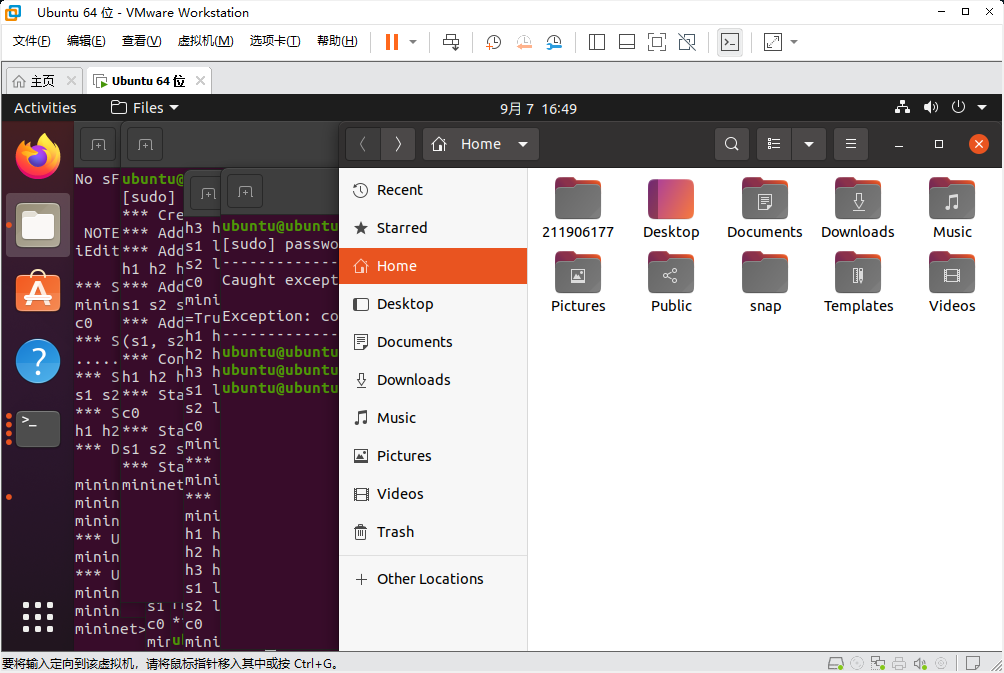
Task: Expand the stretch guest dropdown arrow
Action: click(794, 42)
